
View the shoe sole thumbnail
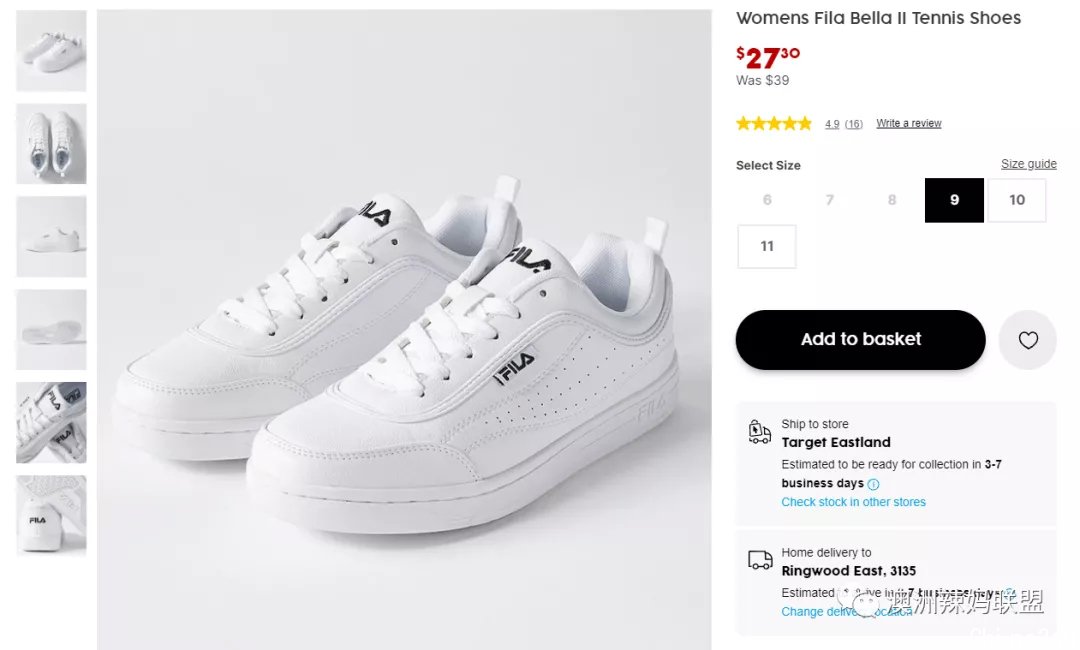pyautogui.click(x=52, y=330)
